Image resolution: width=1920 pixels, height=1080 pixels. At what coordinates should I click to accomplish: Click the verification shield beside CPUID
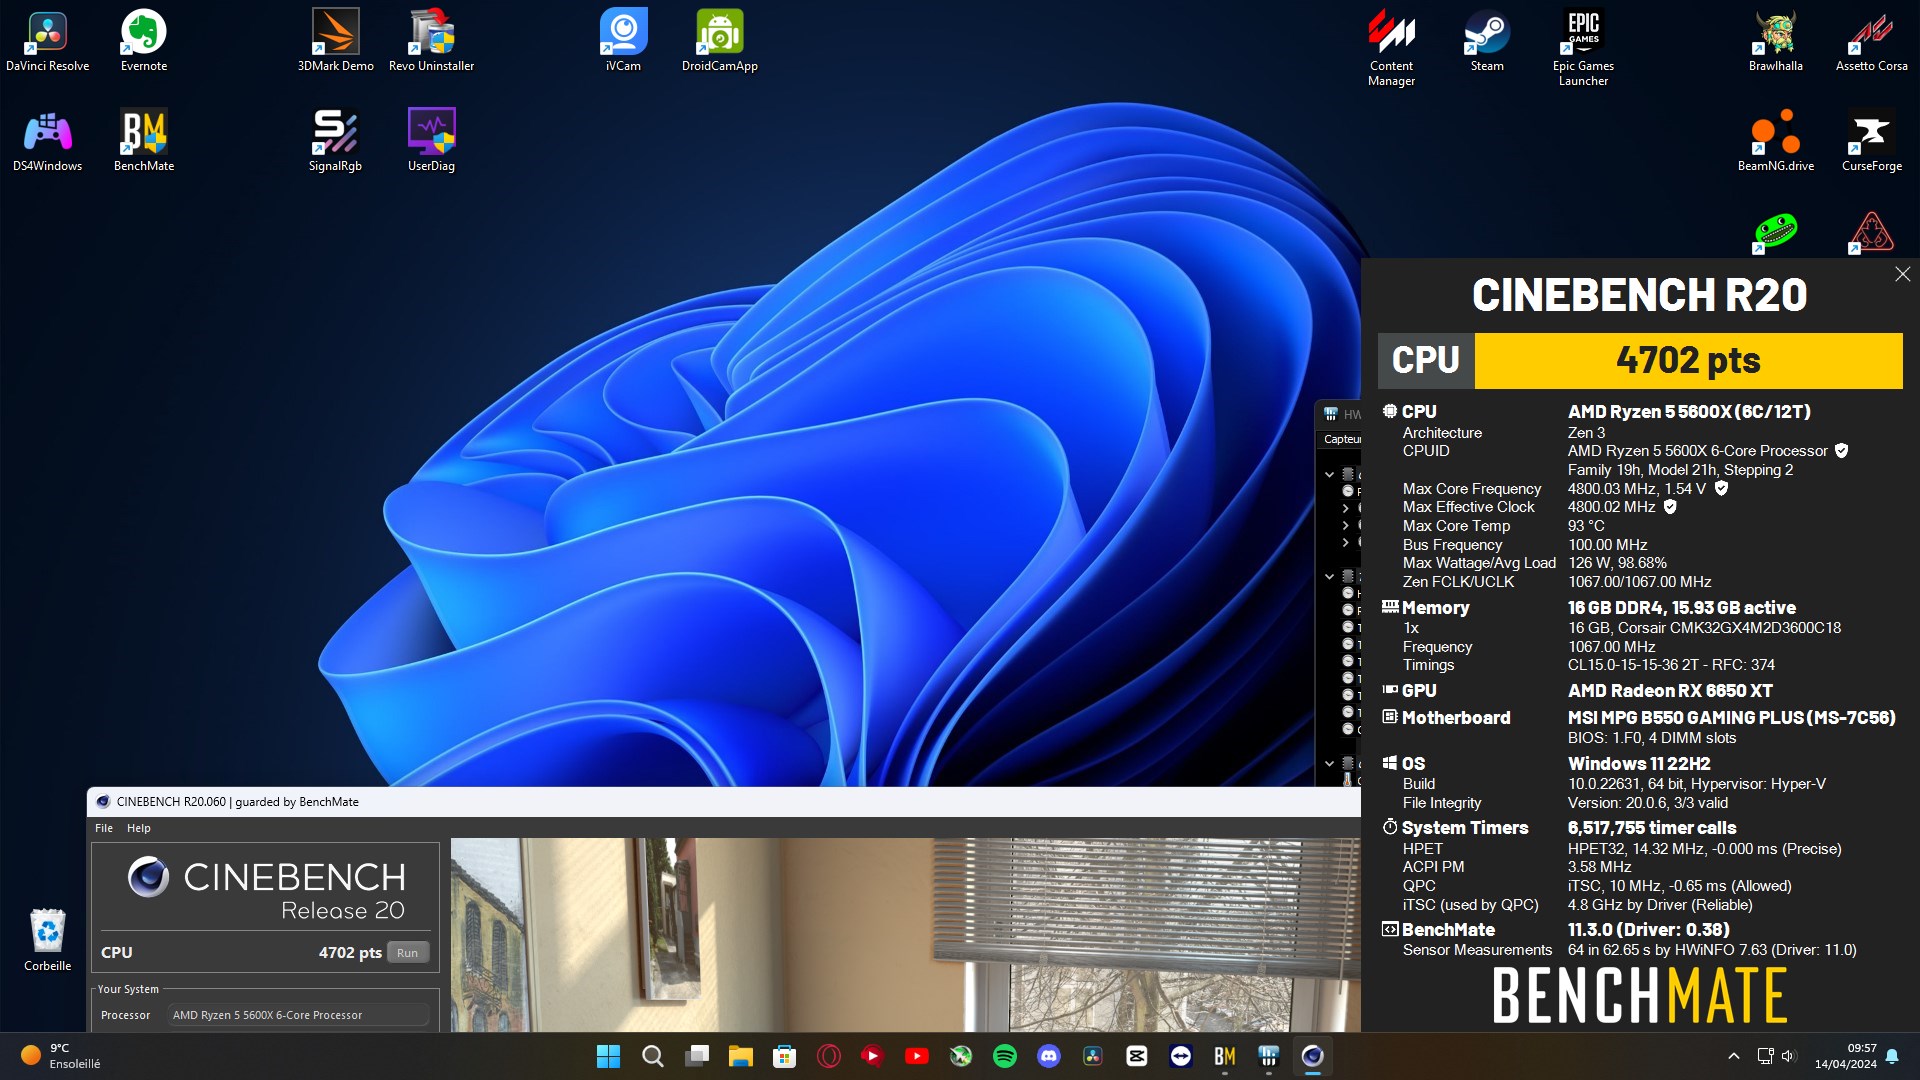click(x=1841, y=451)
